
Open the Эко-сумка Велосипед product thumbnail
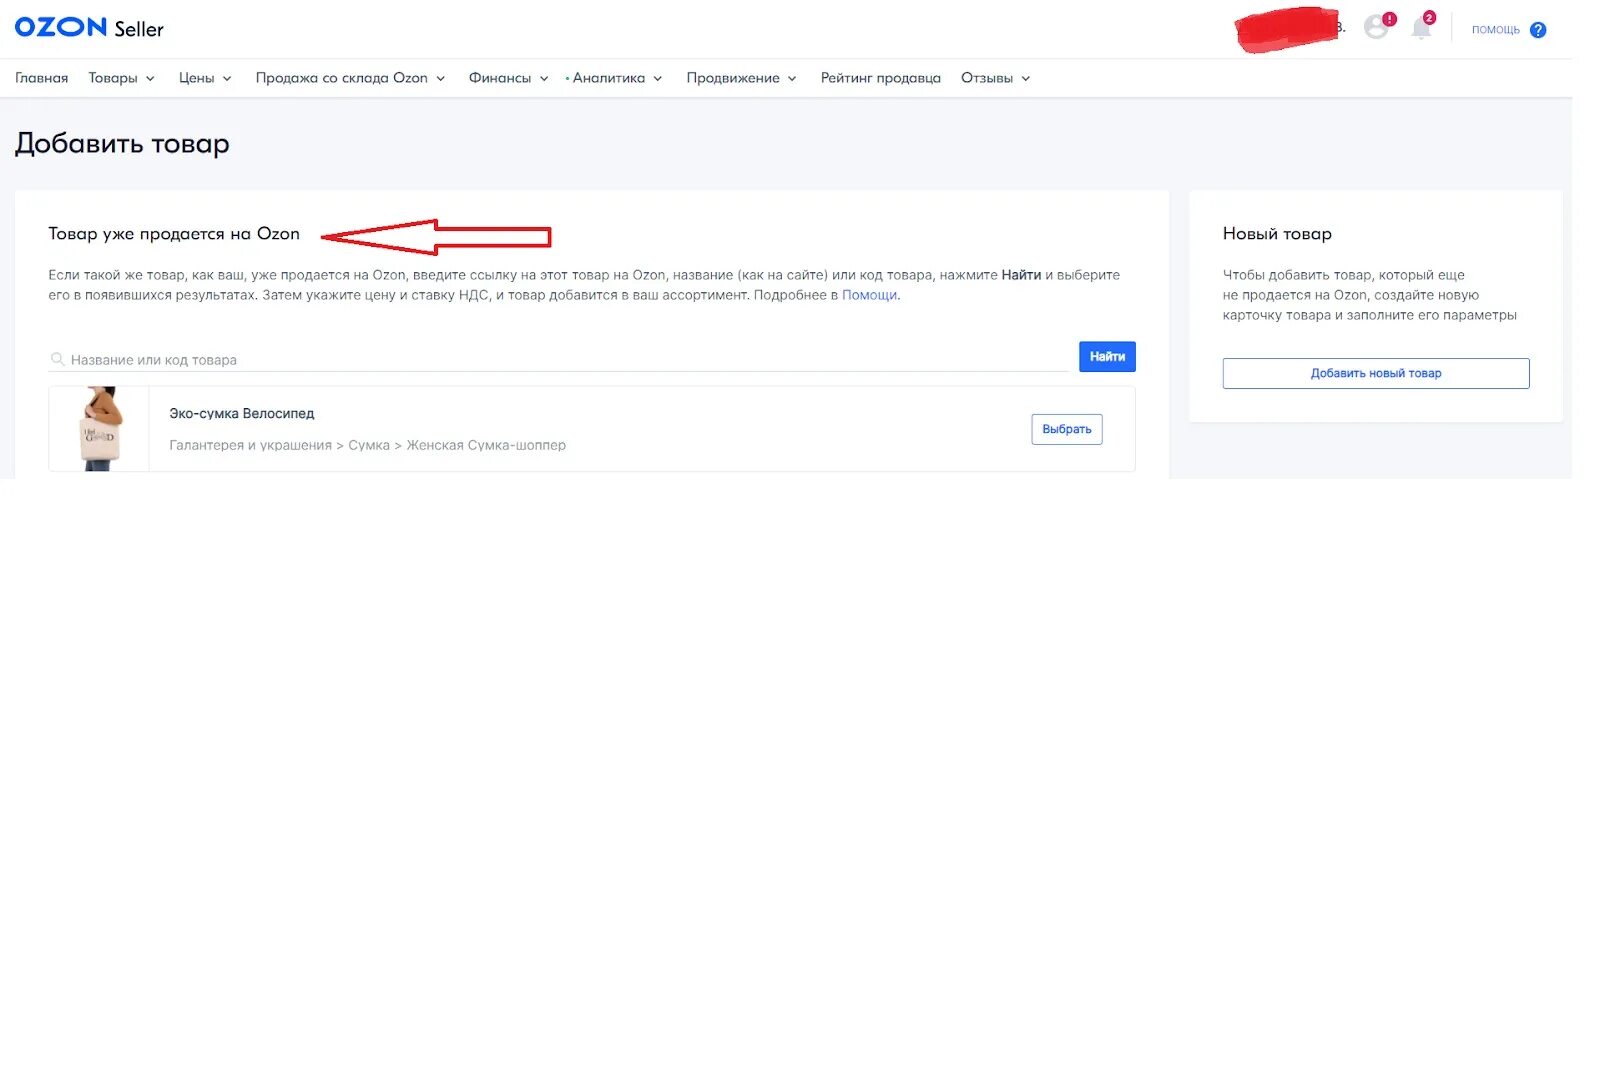click(x=99, y=429)
